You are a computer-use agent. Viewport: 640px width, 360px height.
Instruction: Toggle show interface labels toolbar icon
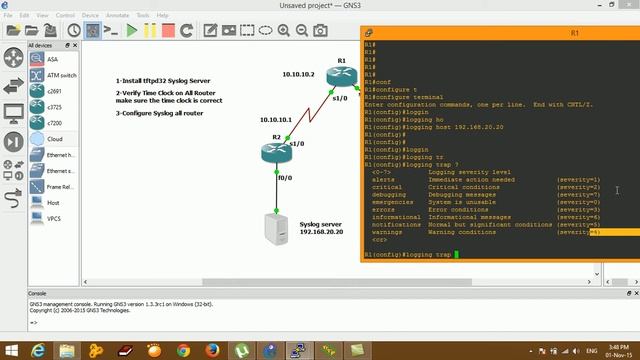coord(93,31)
